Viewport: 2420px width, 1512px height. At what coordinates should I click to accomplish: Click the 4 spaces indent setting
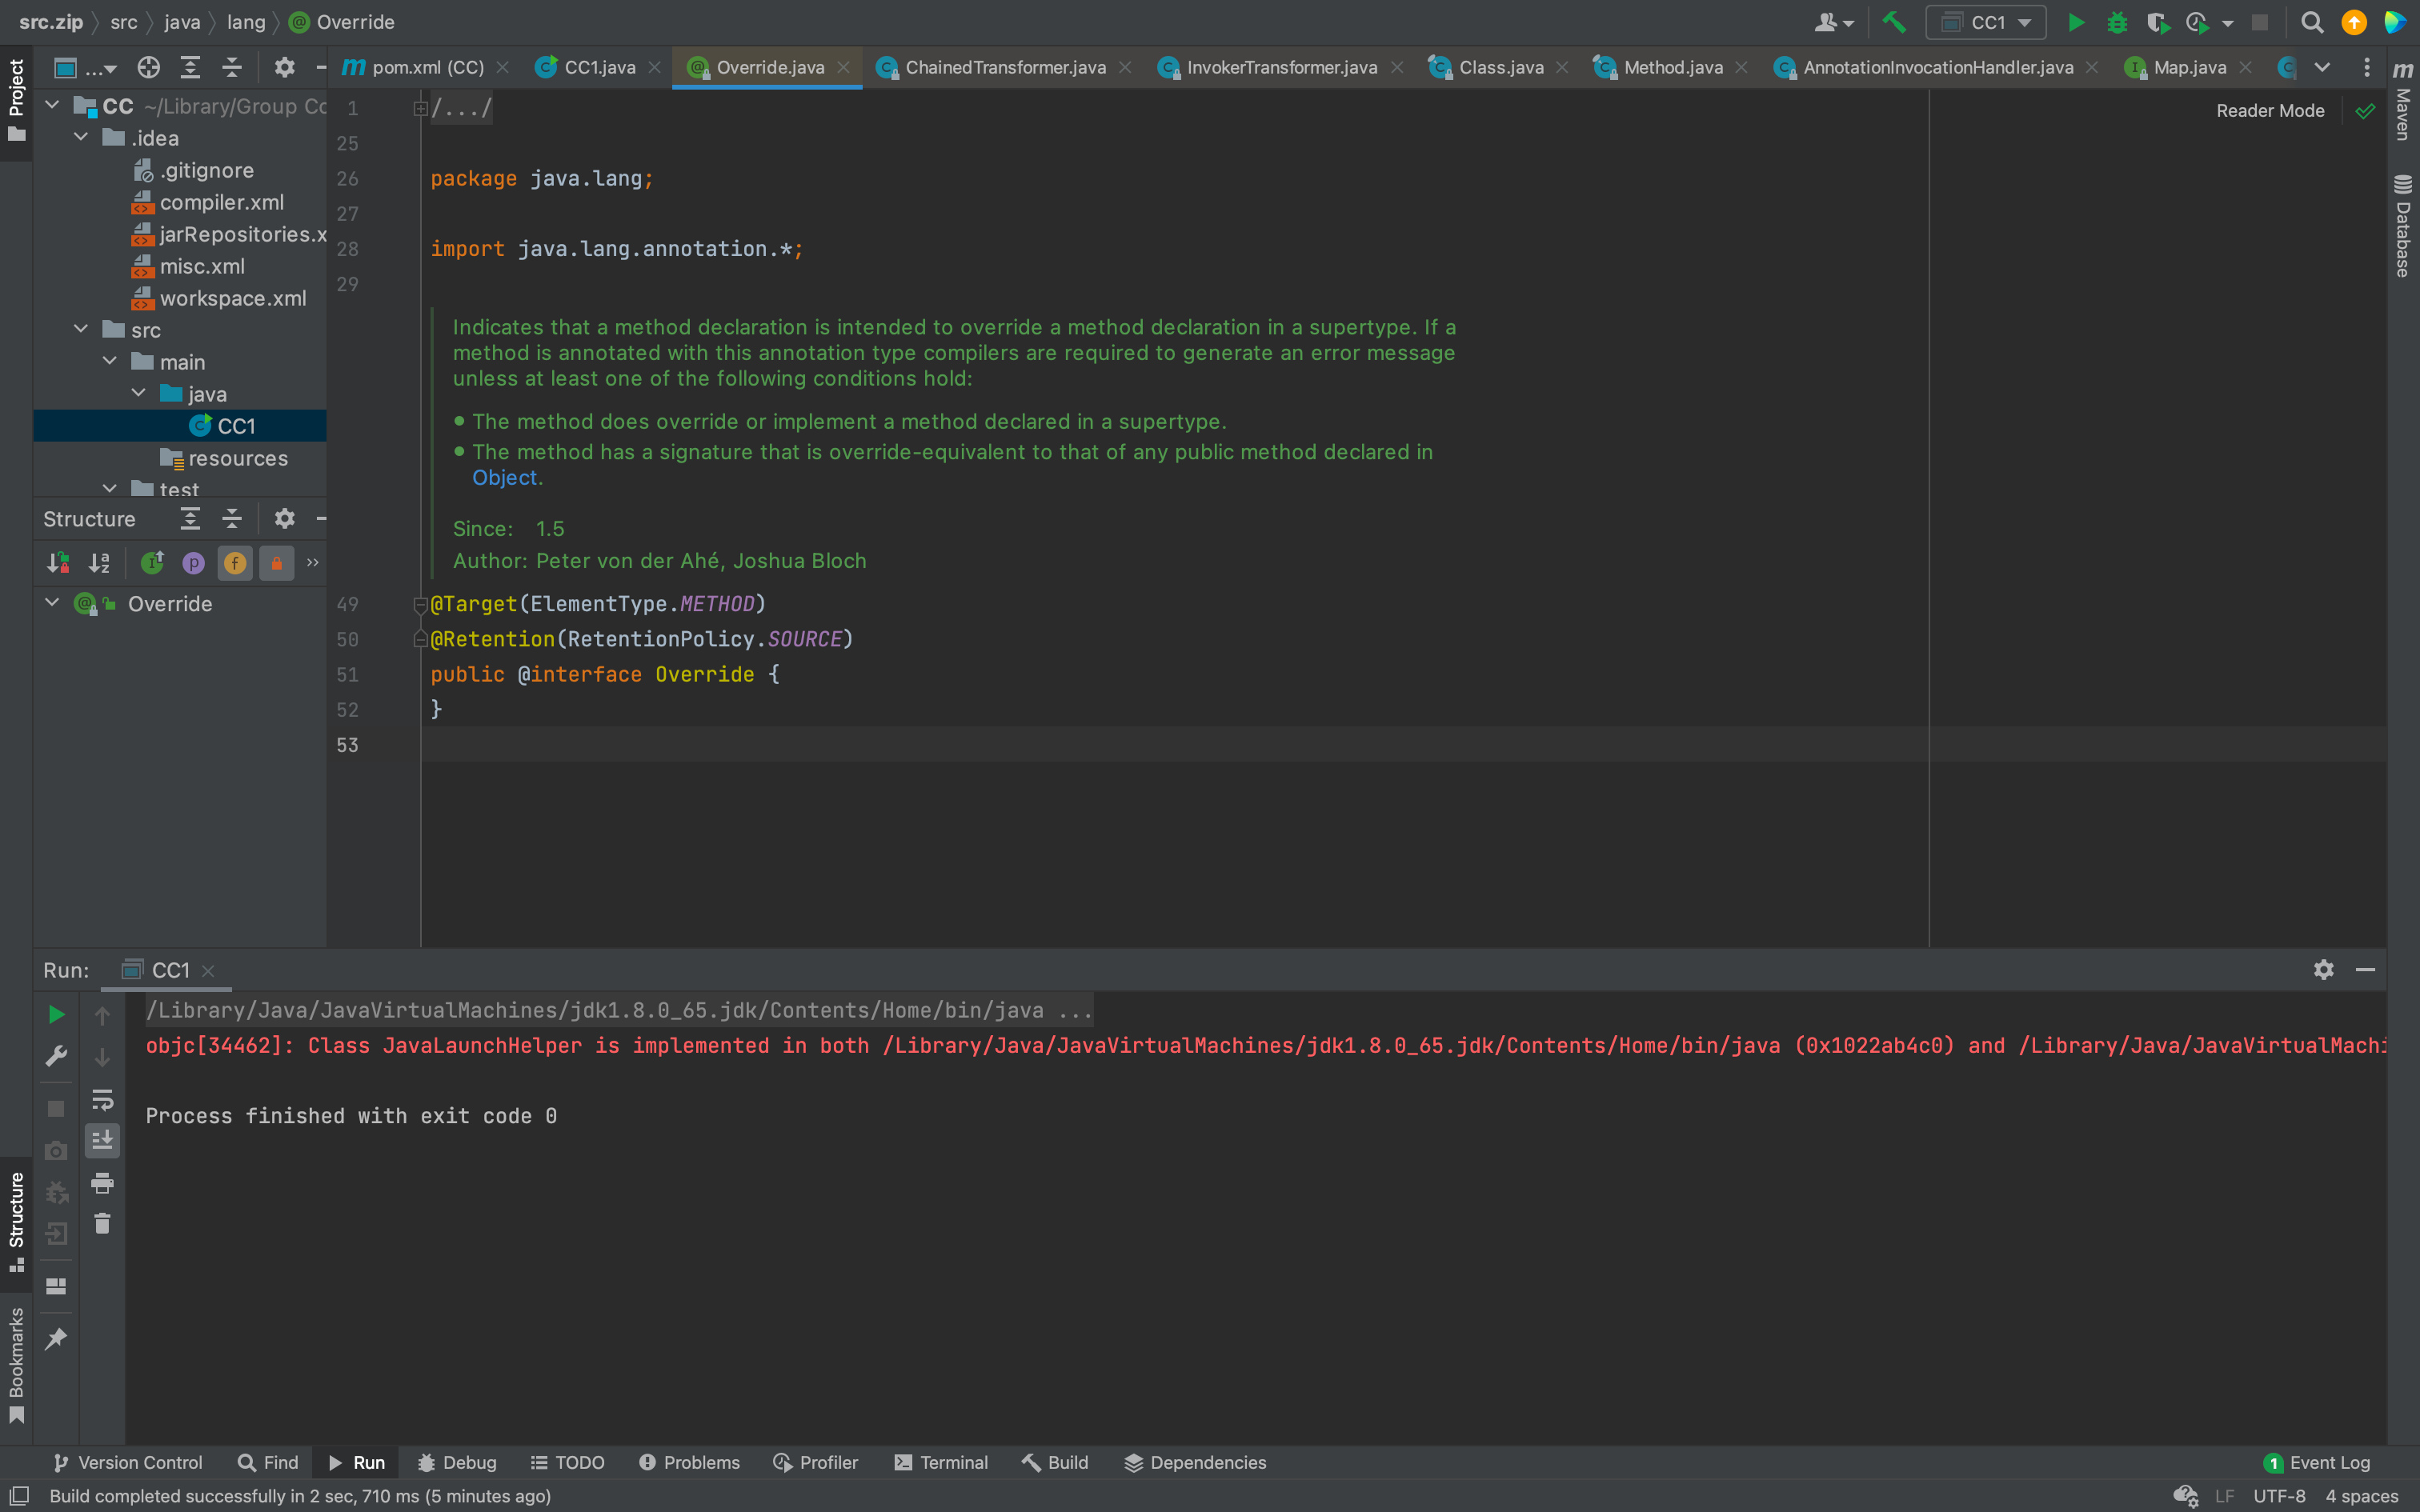point(2361,1496)
